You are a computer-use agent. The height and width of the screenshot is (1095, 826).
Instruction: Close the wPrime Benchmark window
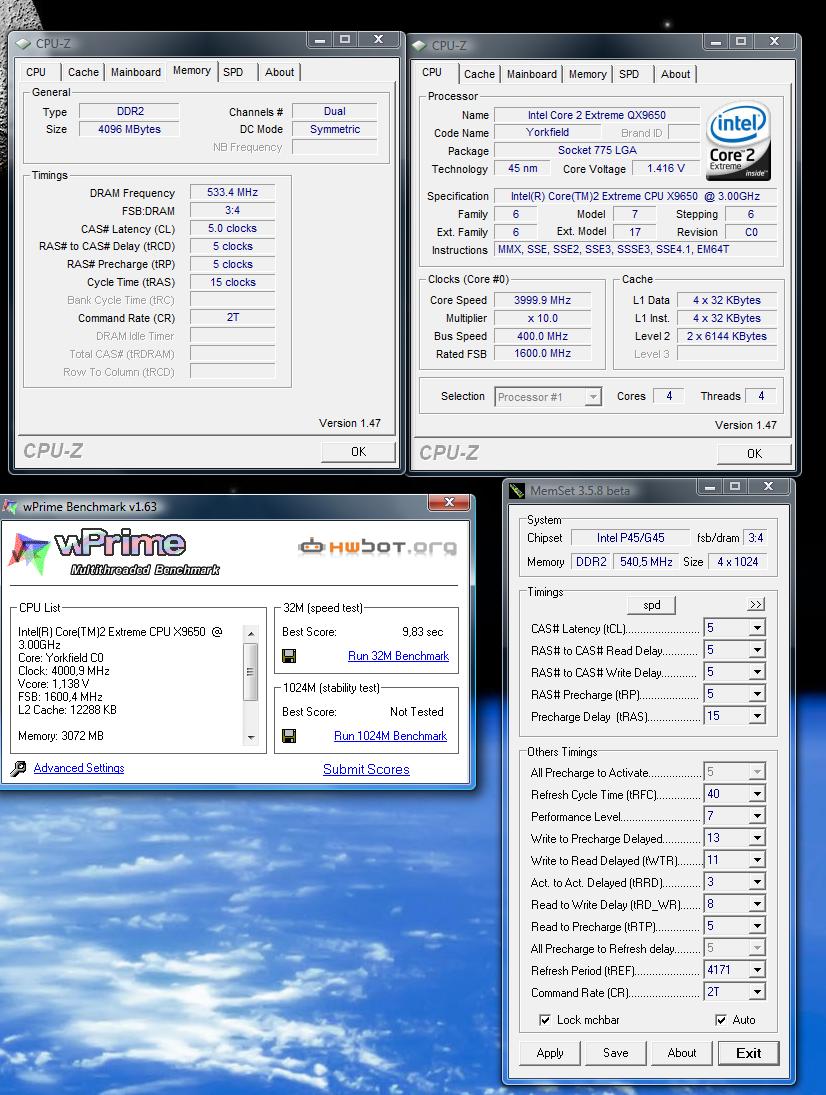(x=449, y=502)
